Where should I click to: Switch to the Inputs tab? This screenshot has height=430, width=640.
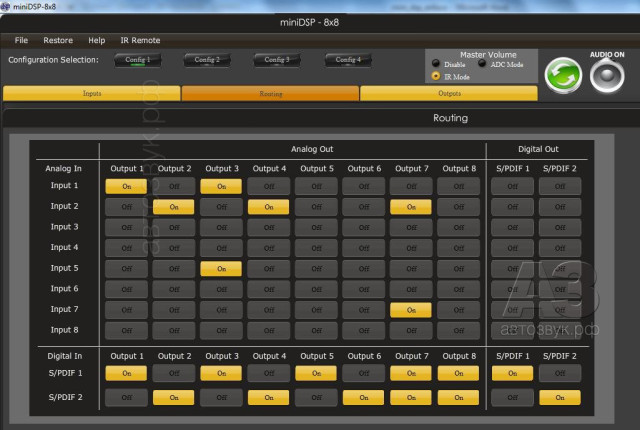pyautogui.click(x=92, y=93)
